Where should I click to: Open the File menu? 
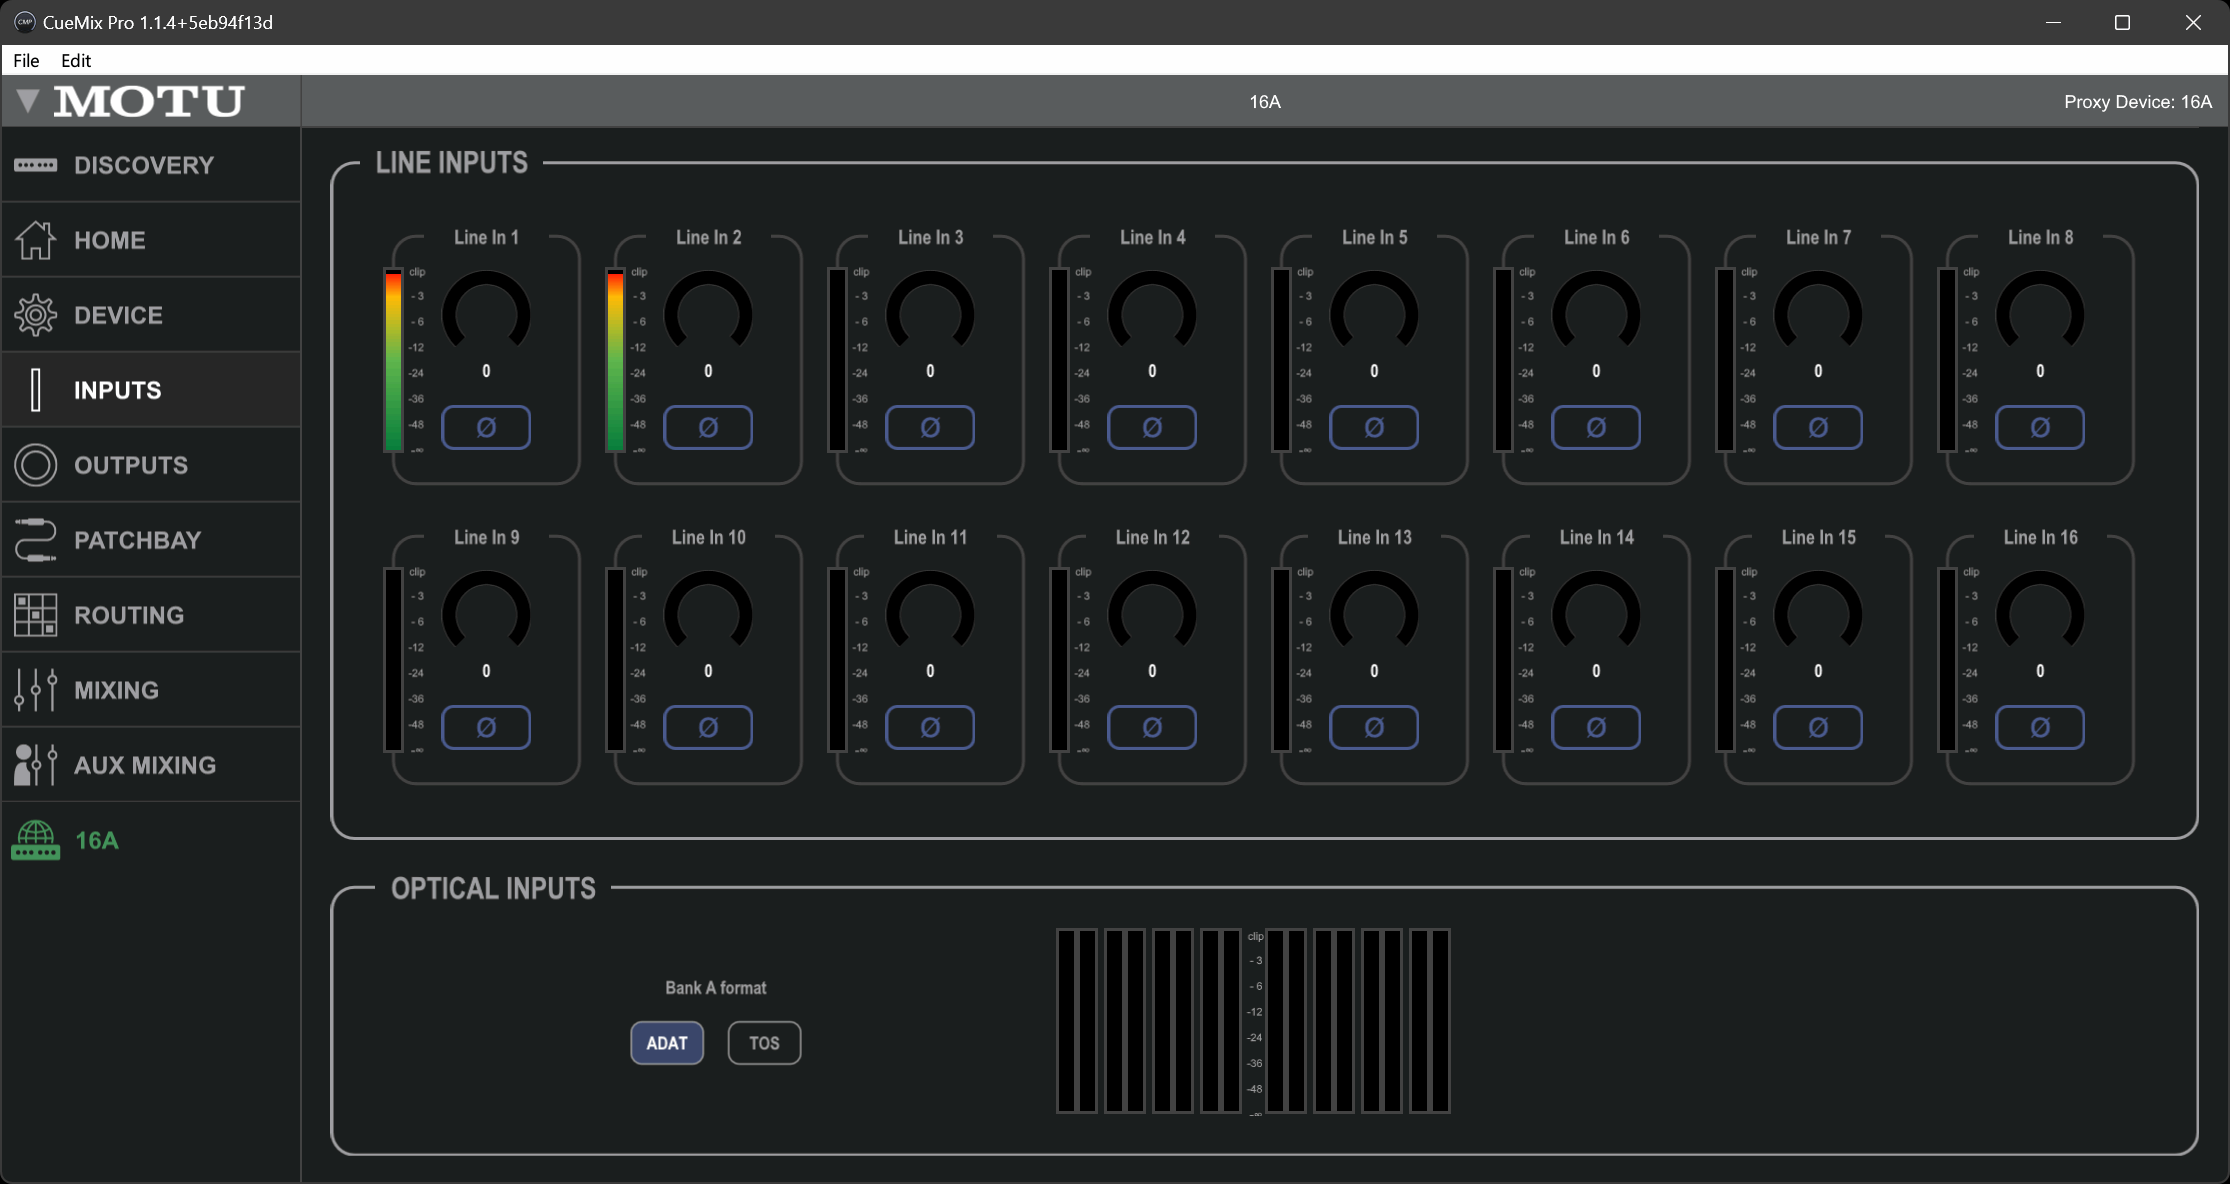[26, 60]
